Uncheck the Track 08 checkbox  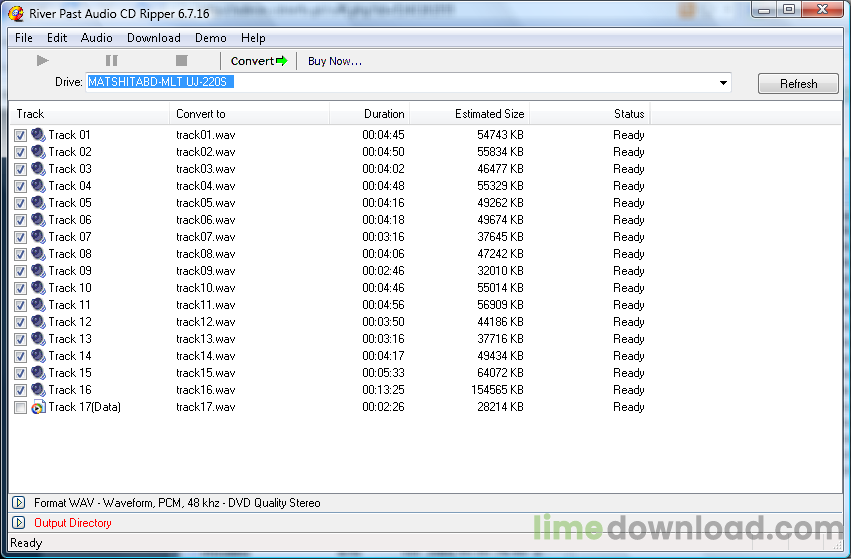click(x=21, y=254)
